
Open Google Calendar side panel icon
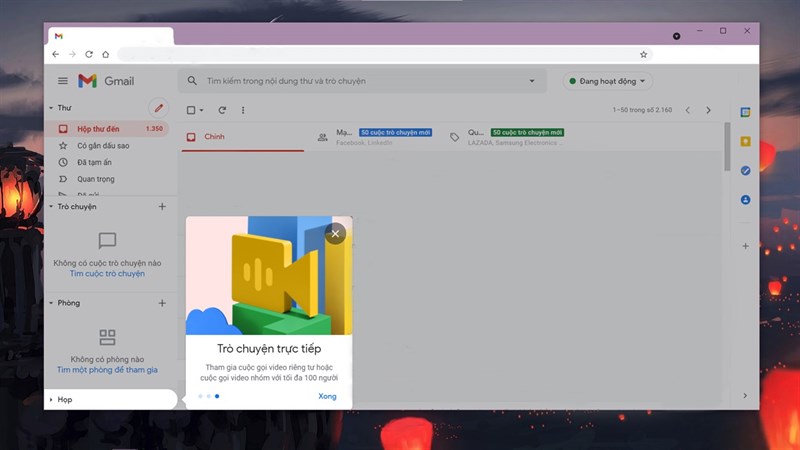(745, 112)
